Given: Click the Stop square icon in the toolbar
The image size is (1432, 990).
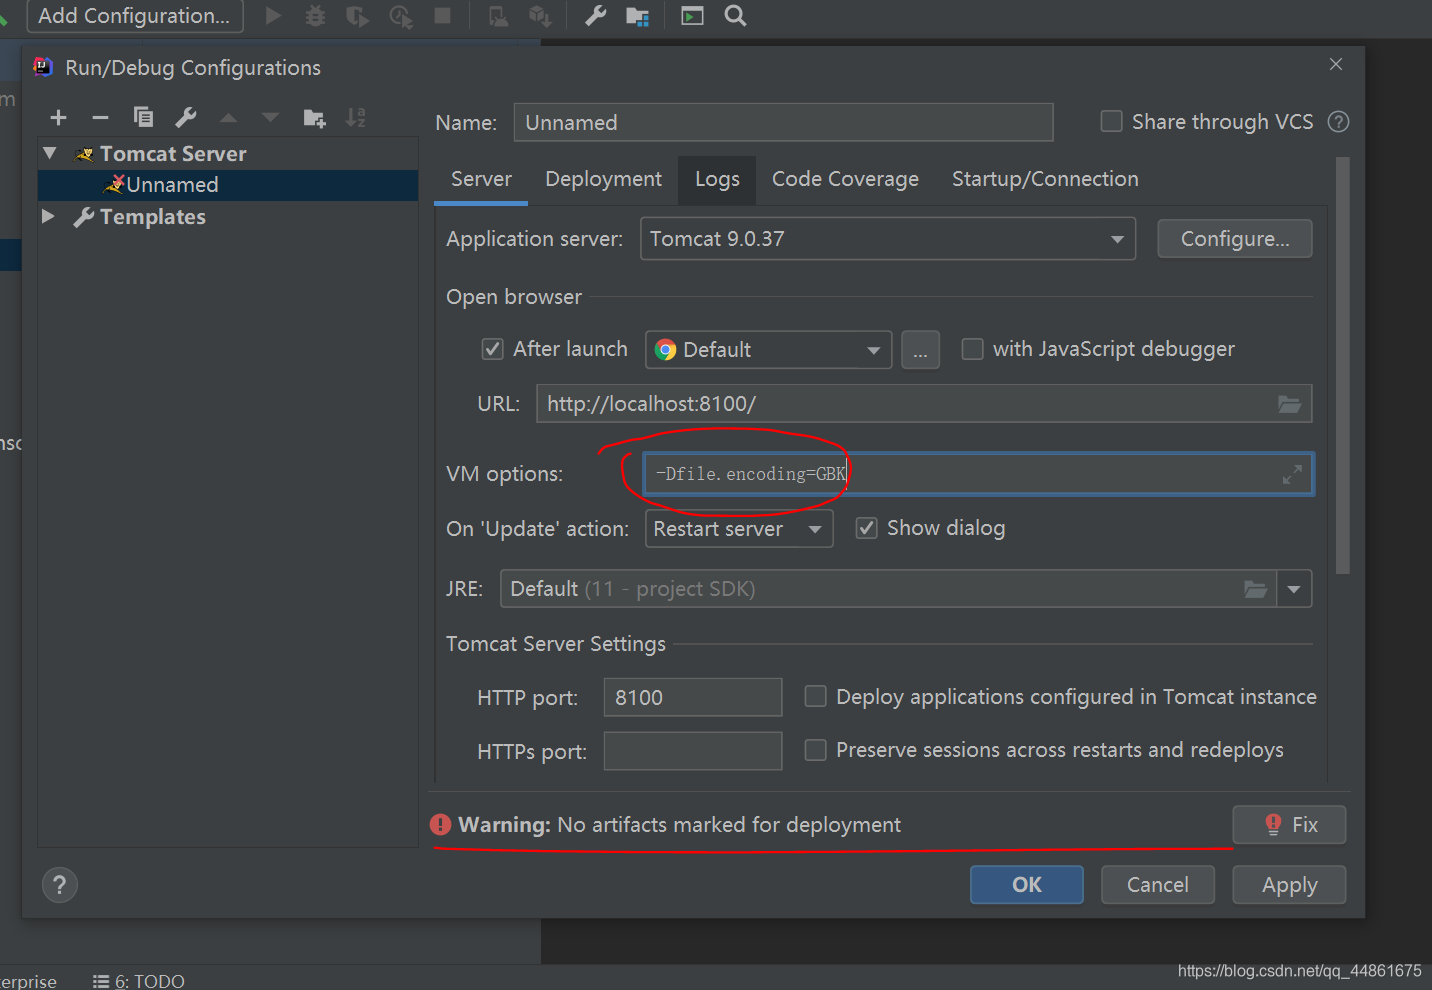Looking at the screenshot, I should pyautogui.click(x=442, y=15).
